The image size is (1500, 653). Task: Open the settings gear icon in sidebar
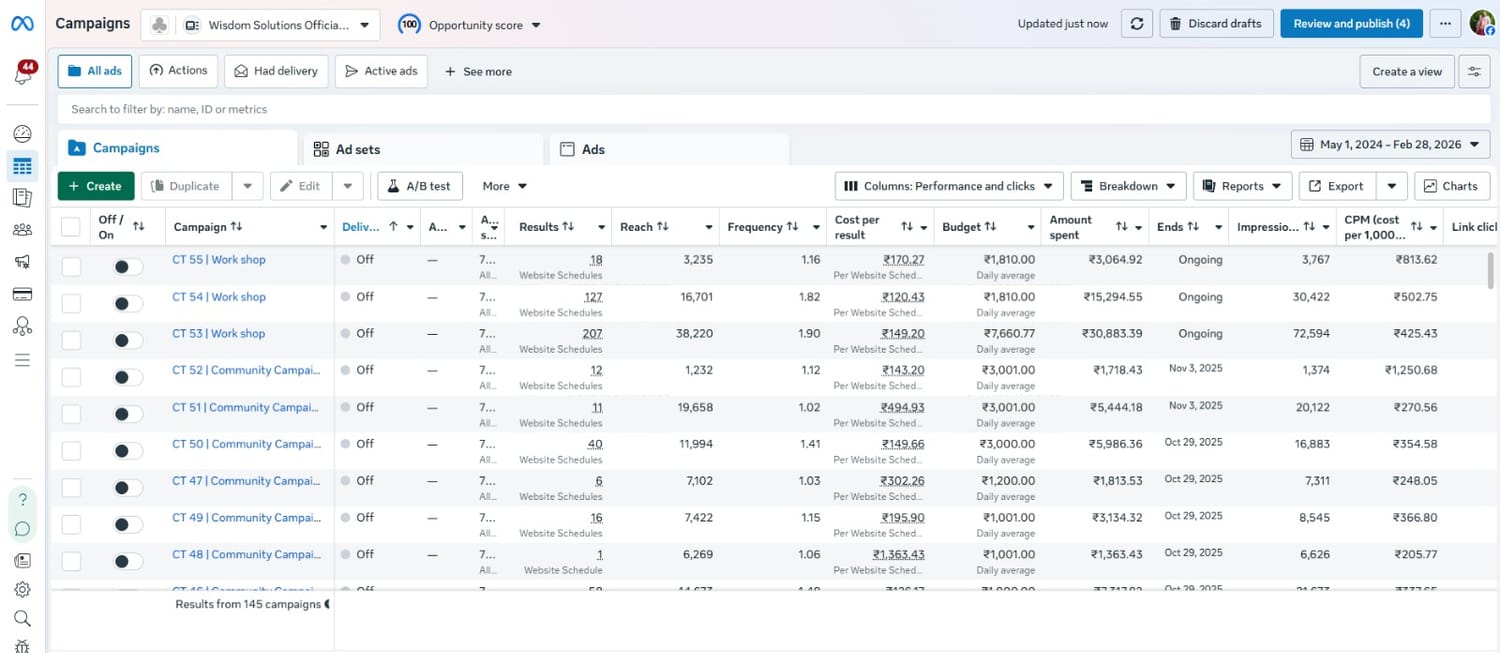pyautogui.click(x=22, y=590)
